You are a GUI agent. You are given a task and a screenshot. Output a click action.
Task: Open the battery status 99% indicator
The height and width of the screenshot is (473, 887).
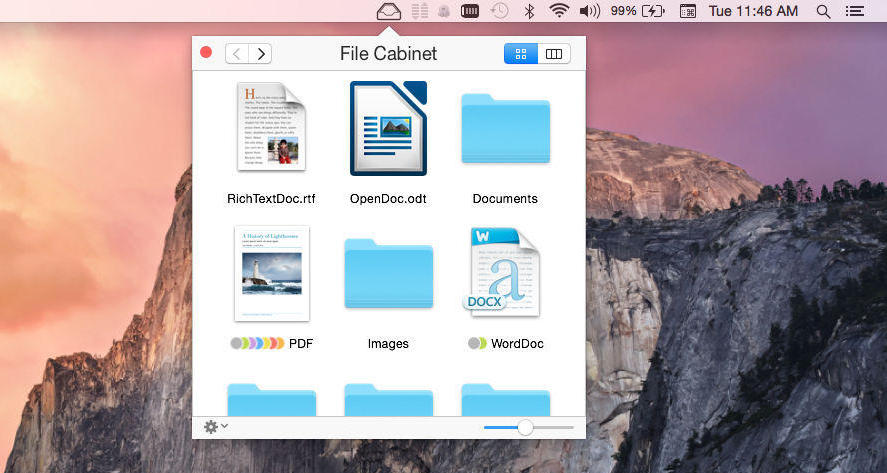click(638, 11)
